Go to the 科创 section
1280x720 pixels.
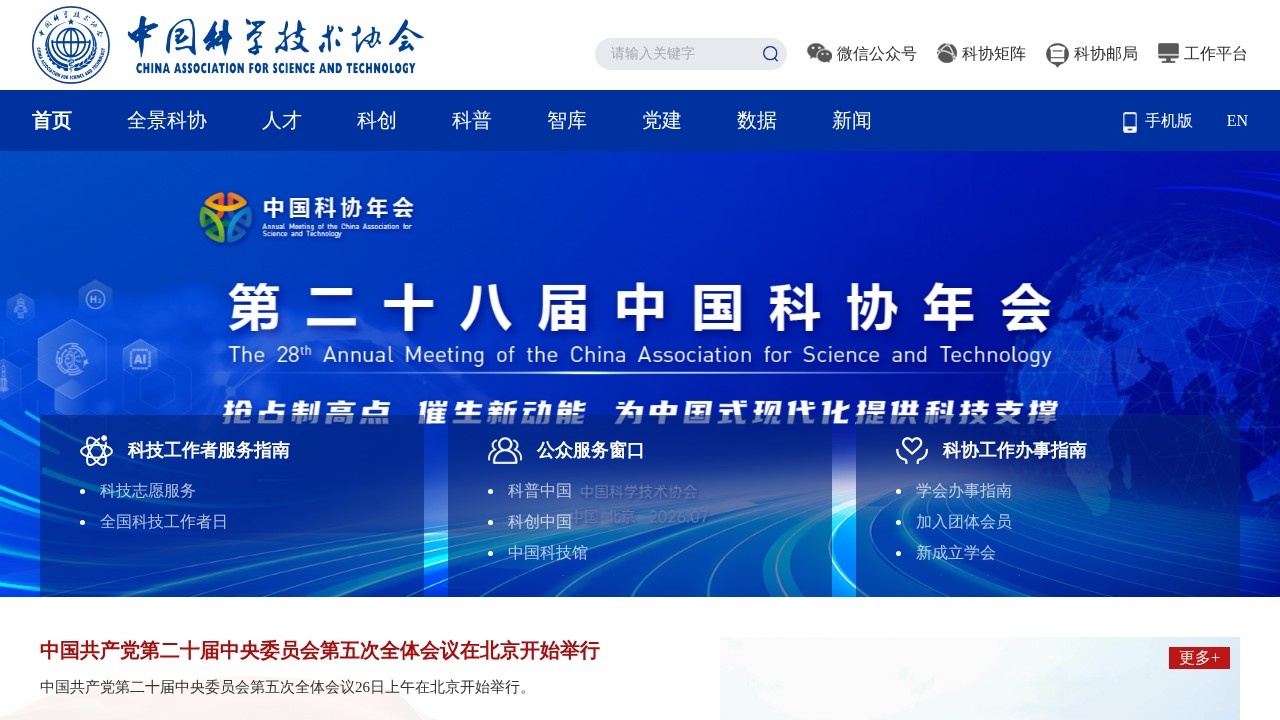tap(377, 121)
